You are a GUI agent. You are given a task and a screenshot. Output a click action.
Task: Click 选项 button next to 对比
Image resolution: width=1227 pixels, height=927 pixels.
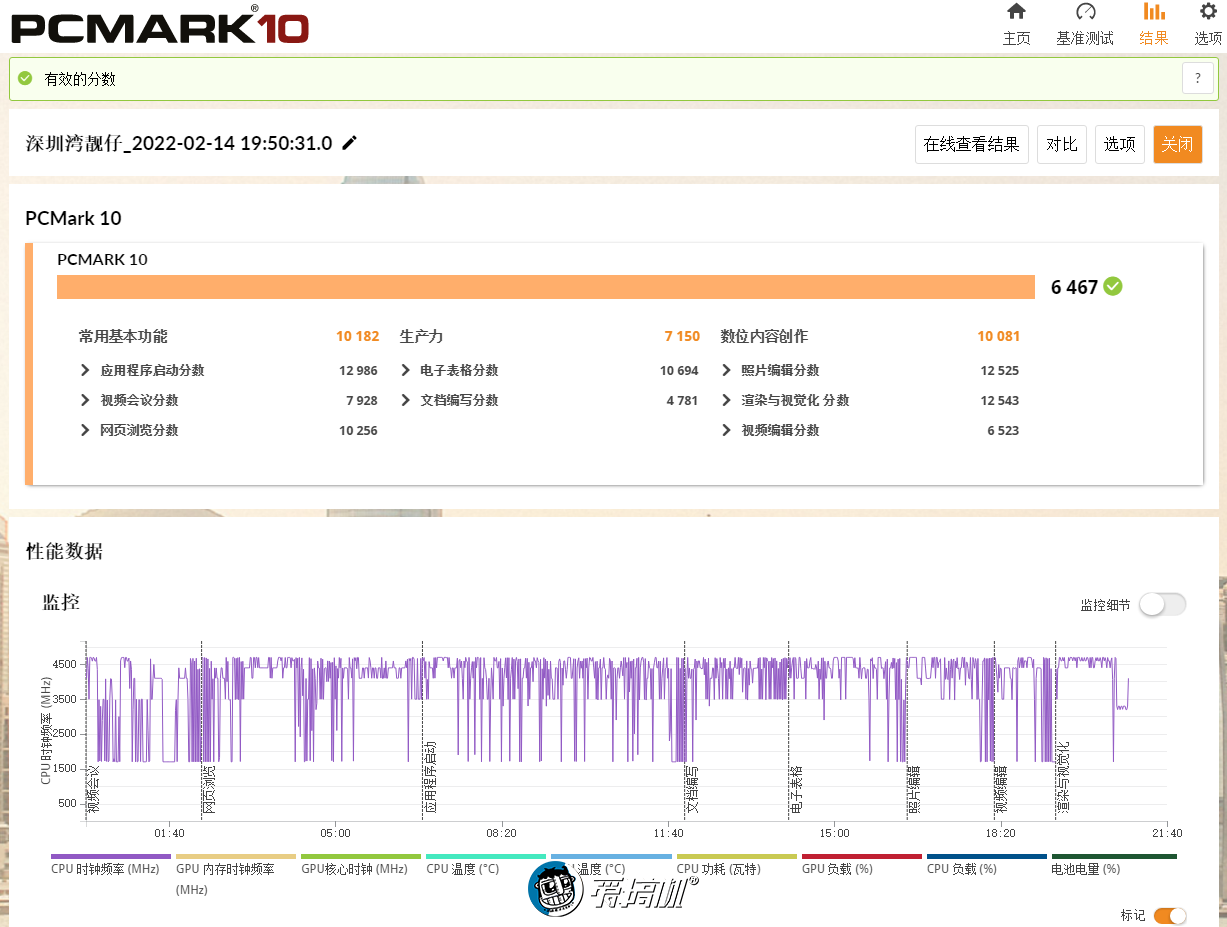pyautogui.click(x=1120, y=144)
